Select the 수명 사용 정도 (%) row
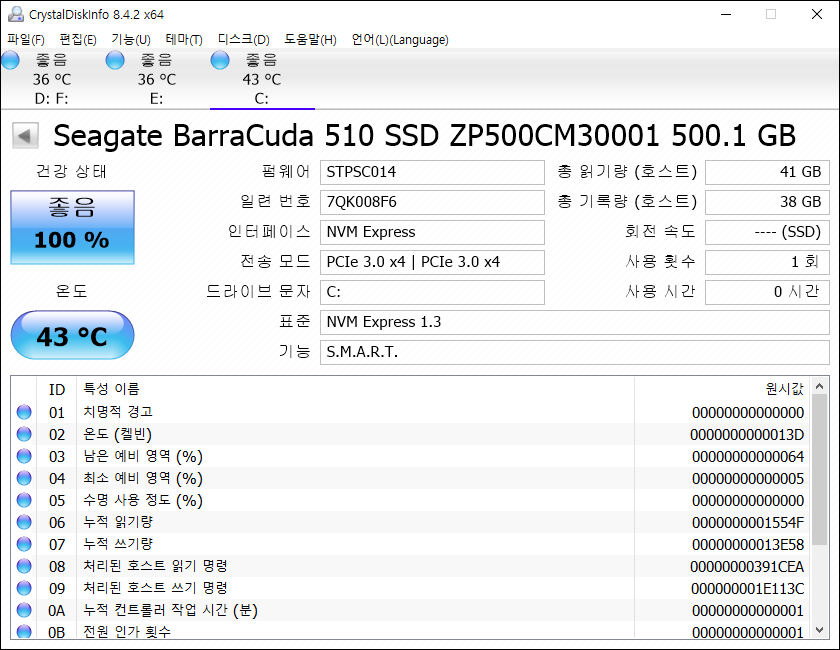This screenshot has width=840, height=650. (410, 500)
